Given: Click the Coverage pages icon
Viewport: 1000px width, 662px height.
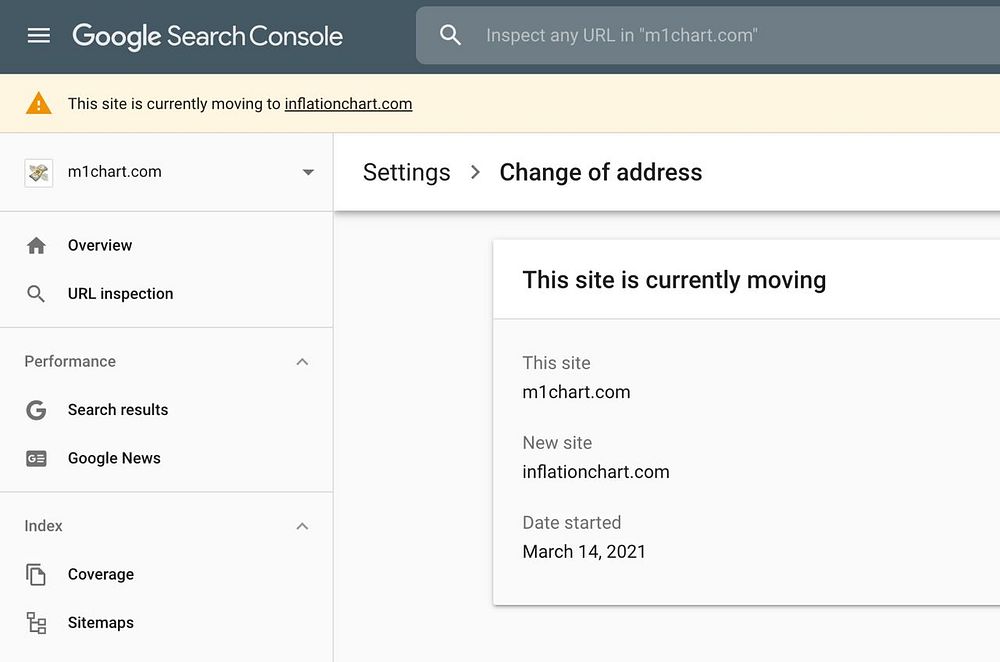Looking at the screenshot, I should point(37,575).
